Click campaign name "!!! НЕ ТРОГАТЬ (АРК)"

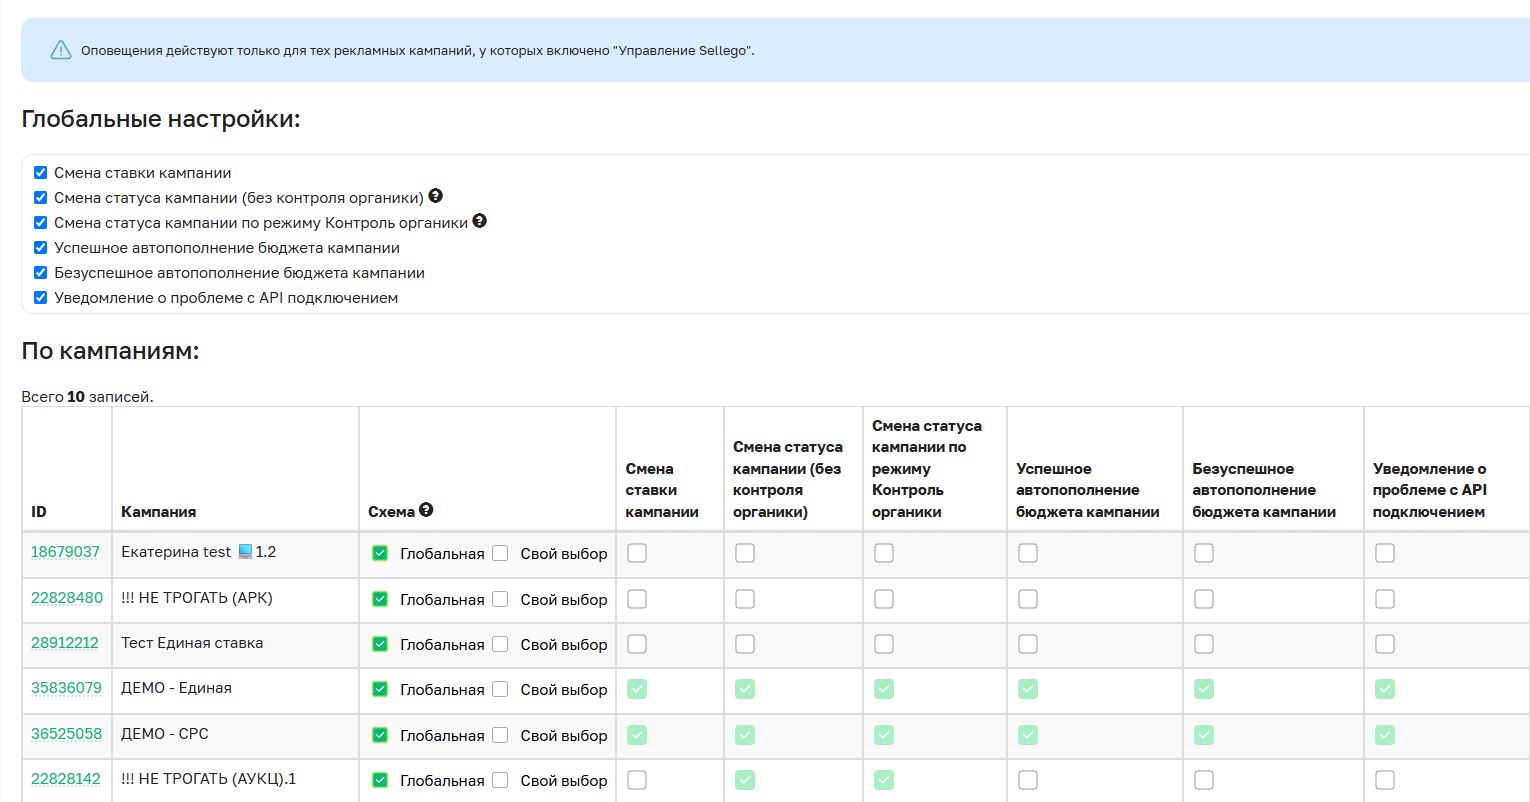pyautogui.click(x=197, y=598)
